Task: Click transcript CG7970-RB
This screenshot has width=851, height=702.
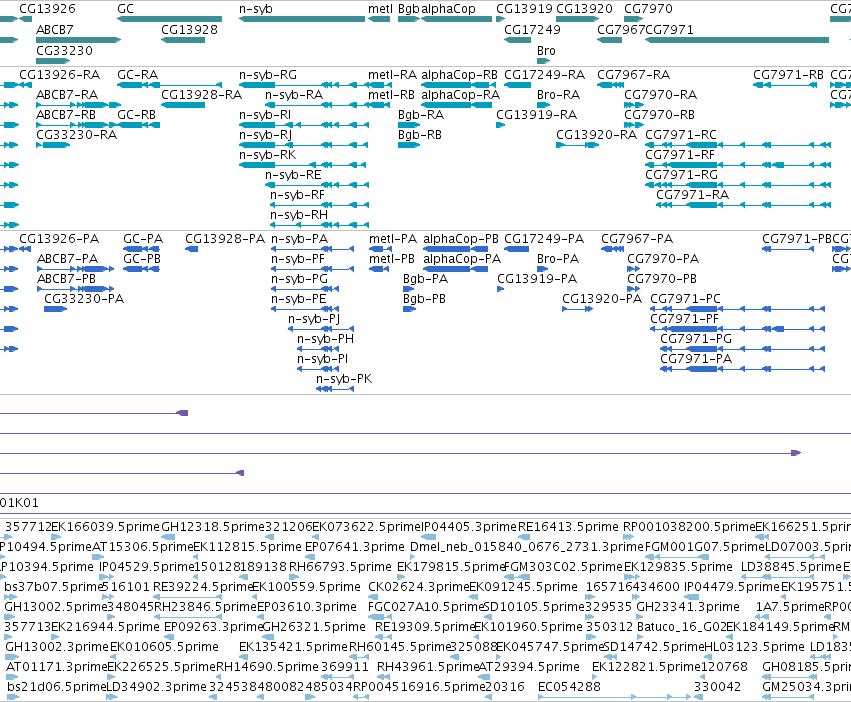Action: click(x=659, y=115)
